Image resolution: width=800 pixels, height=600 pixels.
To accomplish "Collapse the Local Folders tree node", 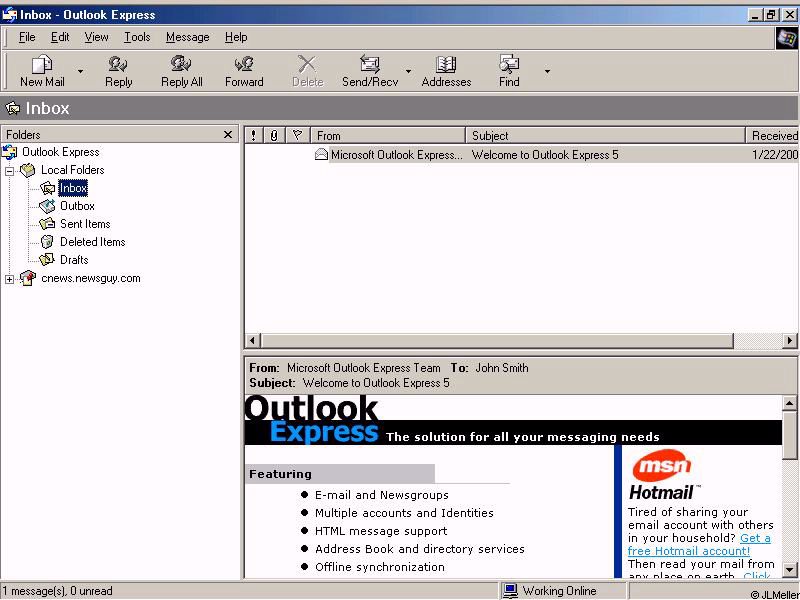I will pos(10,171).
